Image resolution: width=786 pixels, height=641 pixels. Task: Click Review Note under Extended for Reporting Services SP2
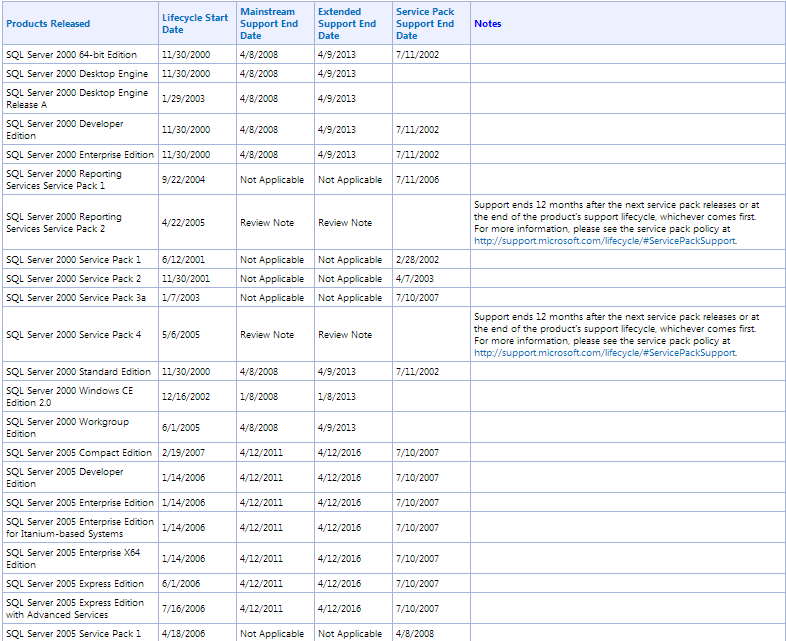click(345, 223)
